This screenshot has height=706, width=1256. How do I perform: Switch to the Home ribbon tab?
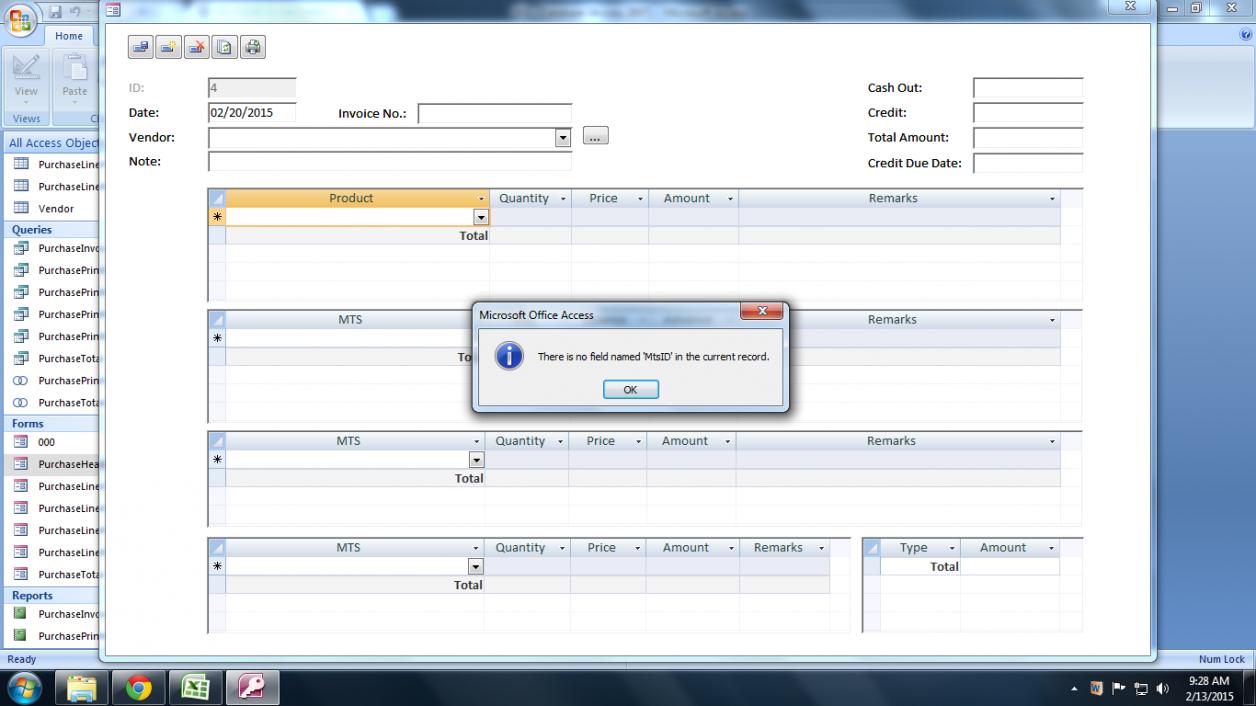(x=69, y=36)
